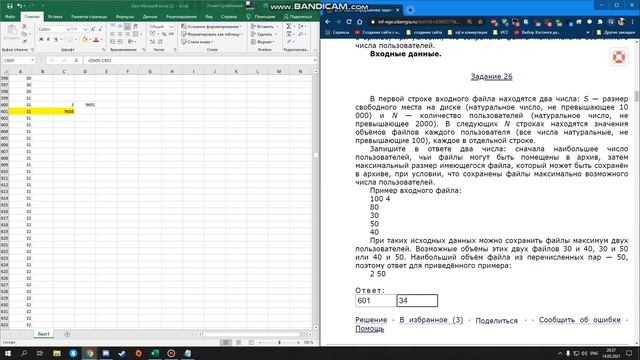Open Chrome from the taskbar
The width and height of the screenshot is (640, 360).
coord(89,353)
